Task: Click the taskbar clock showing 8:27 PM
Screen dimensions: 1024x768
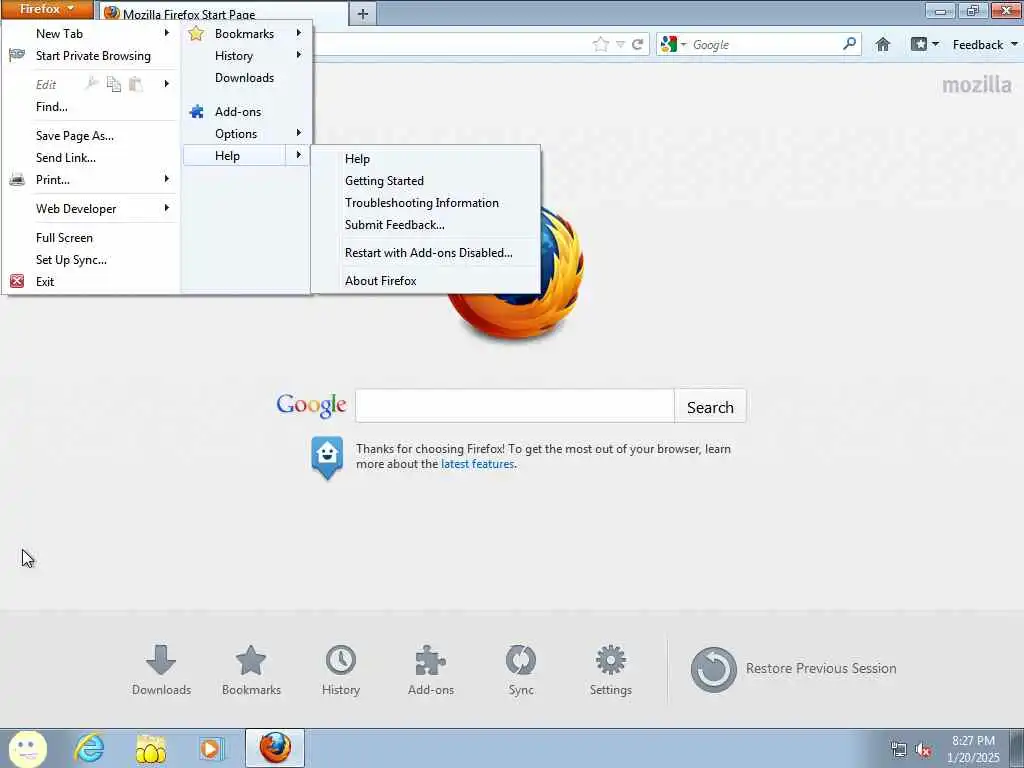Action: (x=973, y=749)
